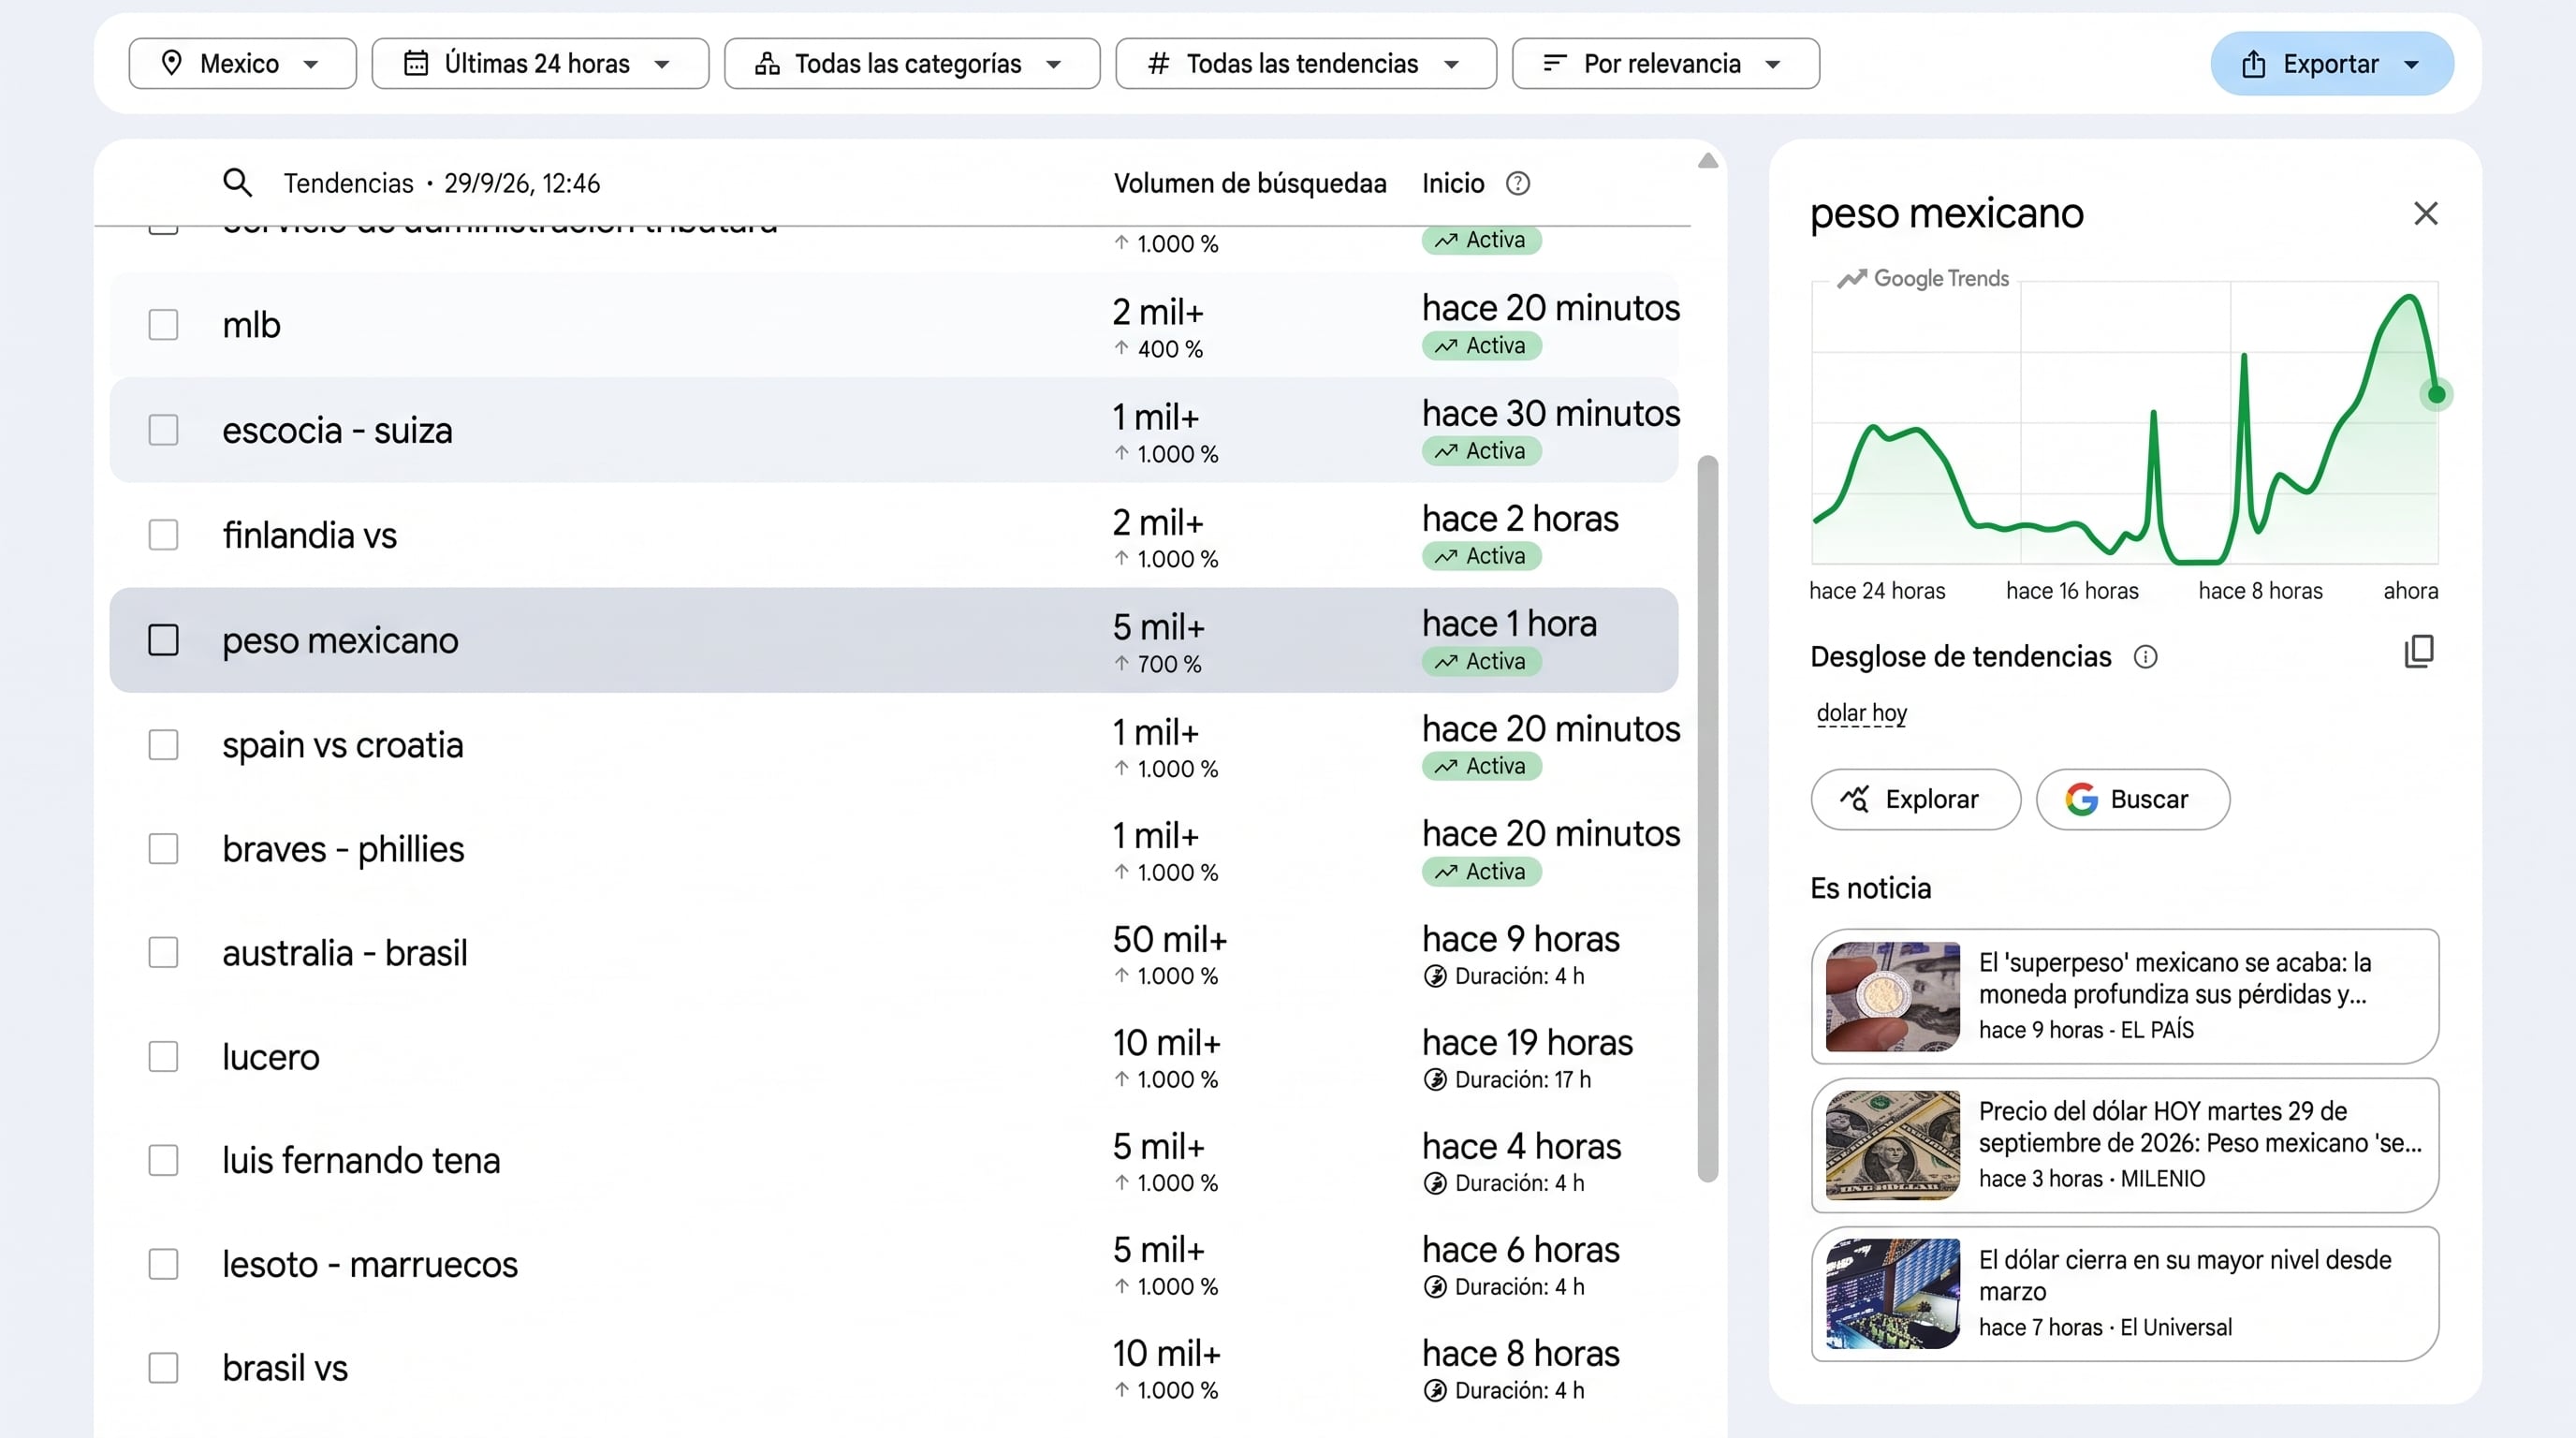Click the calendar icon in Últimas 24 horas filter
This screenshot has height=1438, width=2576.
pos(415,63)
